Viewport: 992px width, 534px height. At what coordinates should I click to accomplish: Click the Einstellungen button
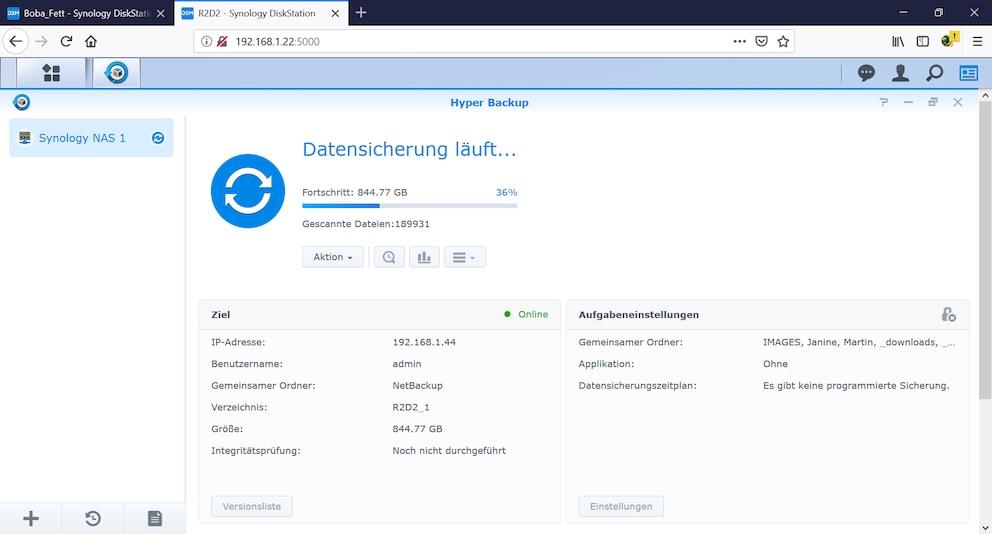coord(621,506)
